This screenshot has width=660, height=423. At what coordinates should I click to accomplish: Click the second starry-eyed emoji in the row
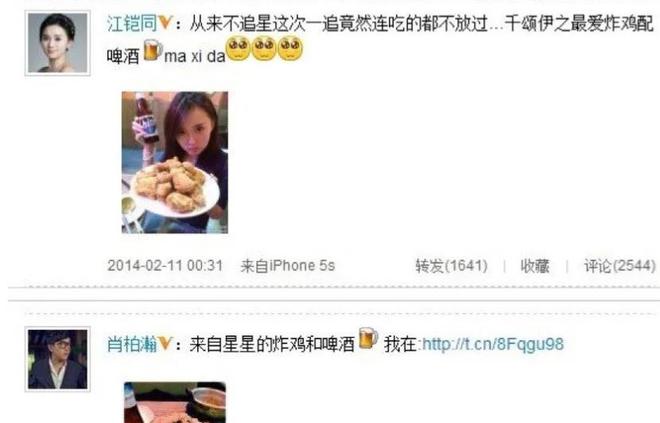(264, 48)
